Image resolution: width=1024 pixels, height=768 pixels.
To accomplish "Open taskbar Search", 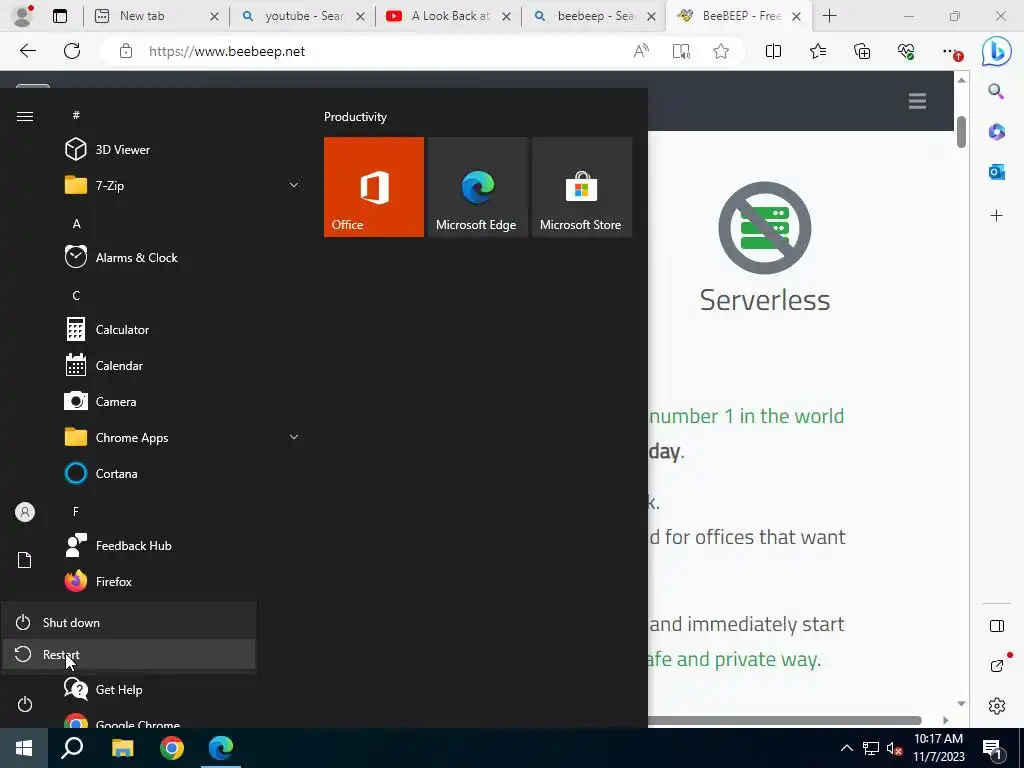I will tap(72, 748).
